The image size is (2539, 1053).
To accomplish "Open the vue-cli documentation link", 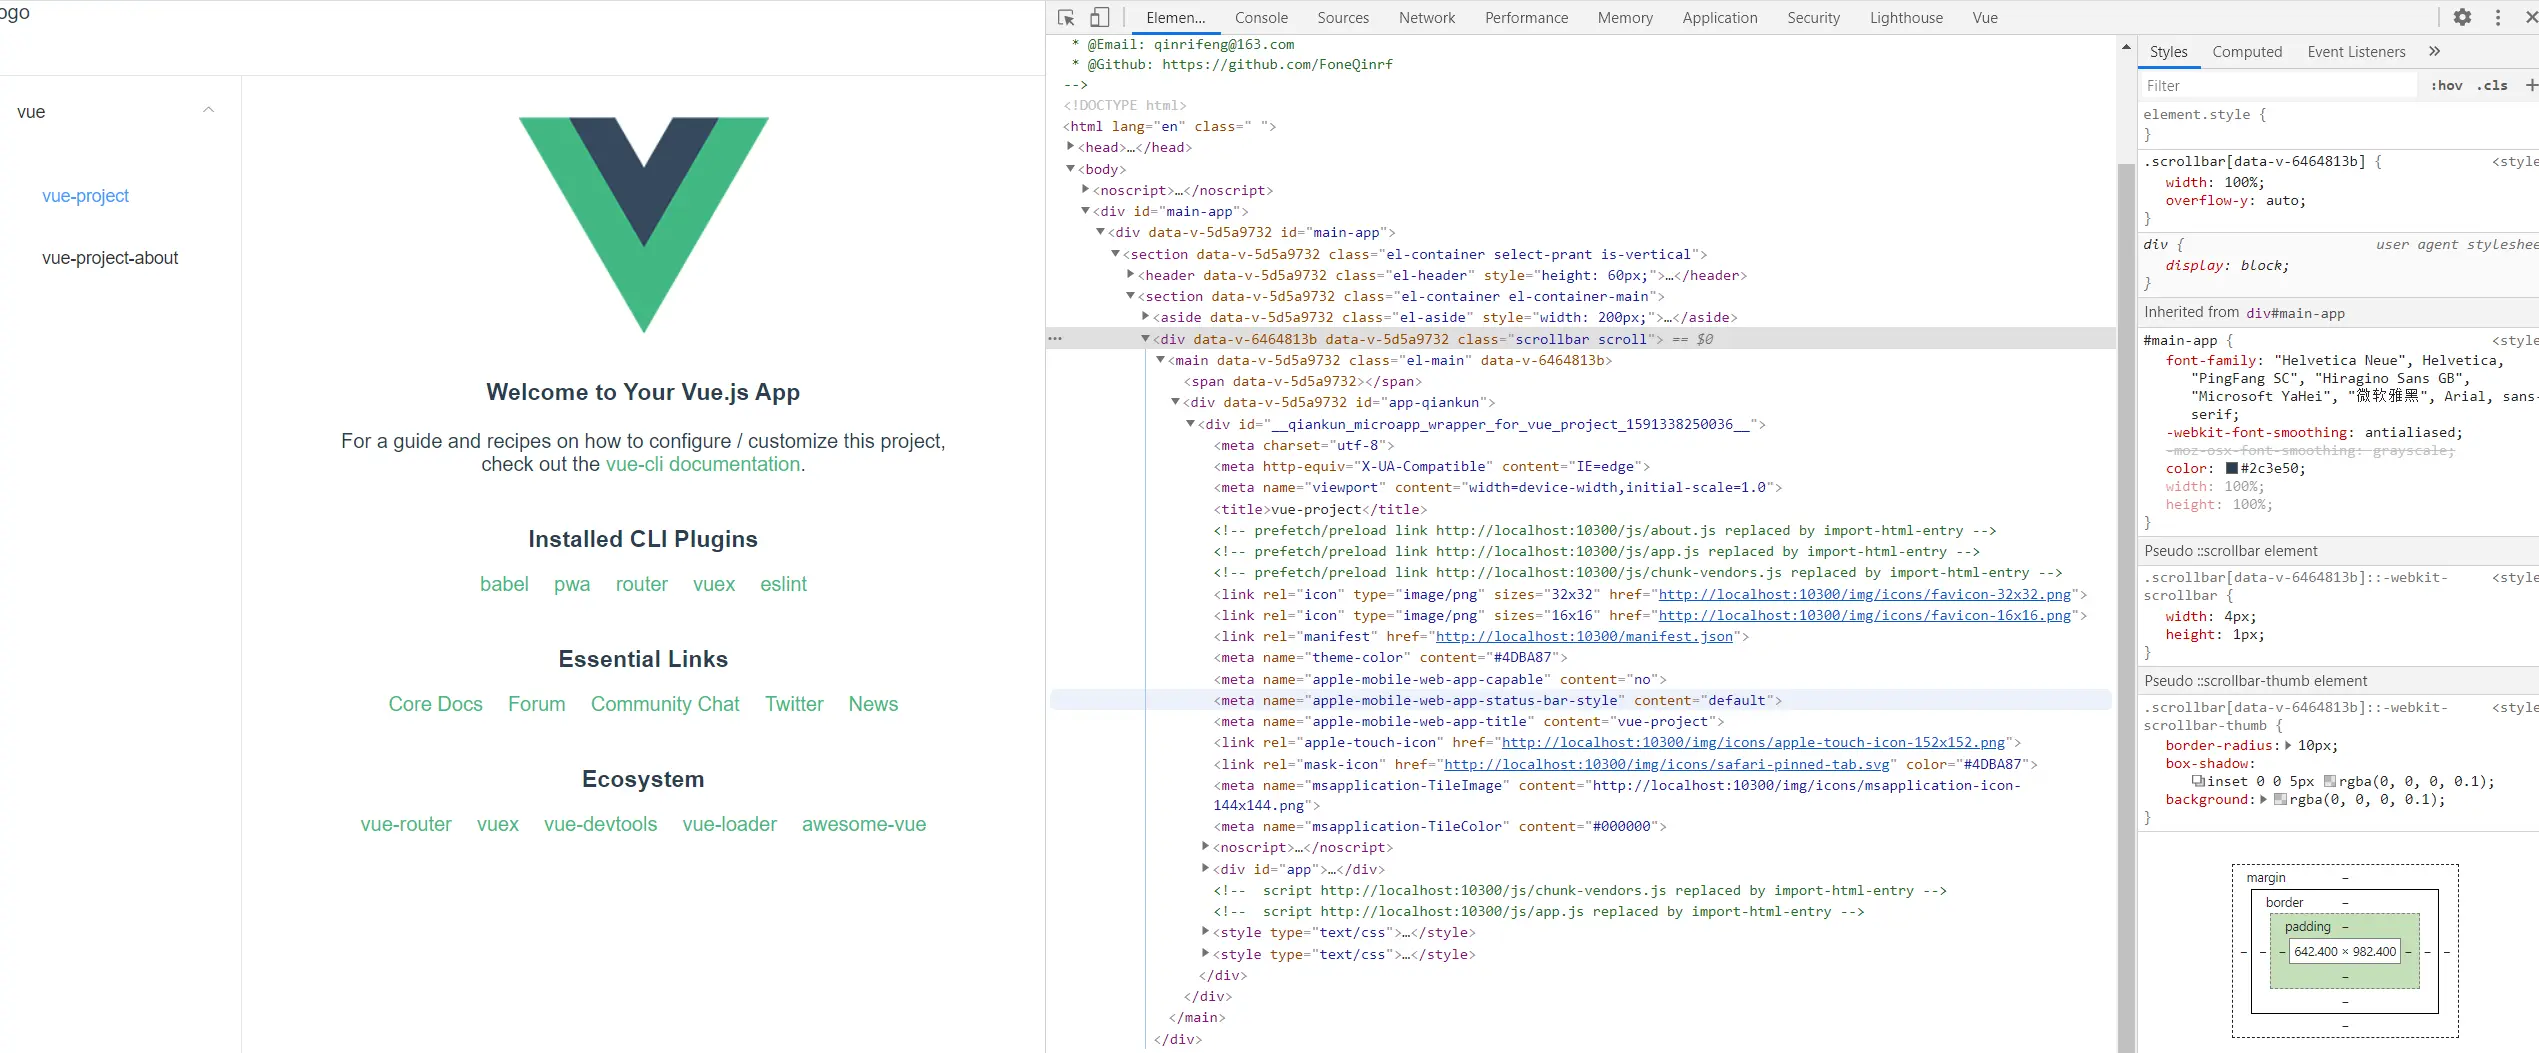I will tap(702, 464).
